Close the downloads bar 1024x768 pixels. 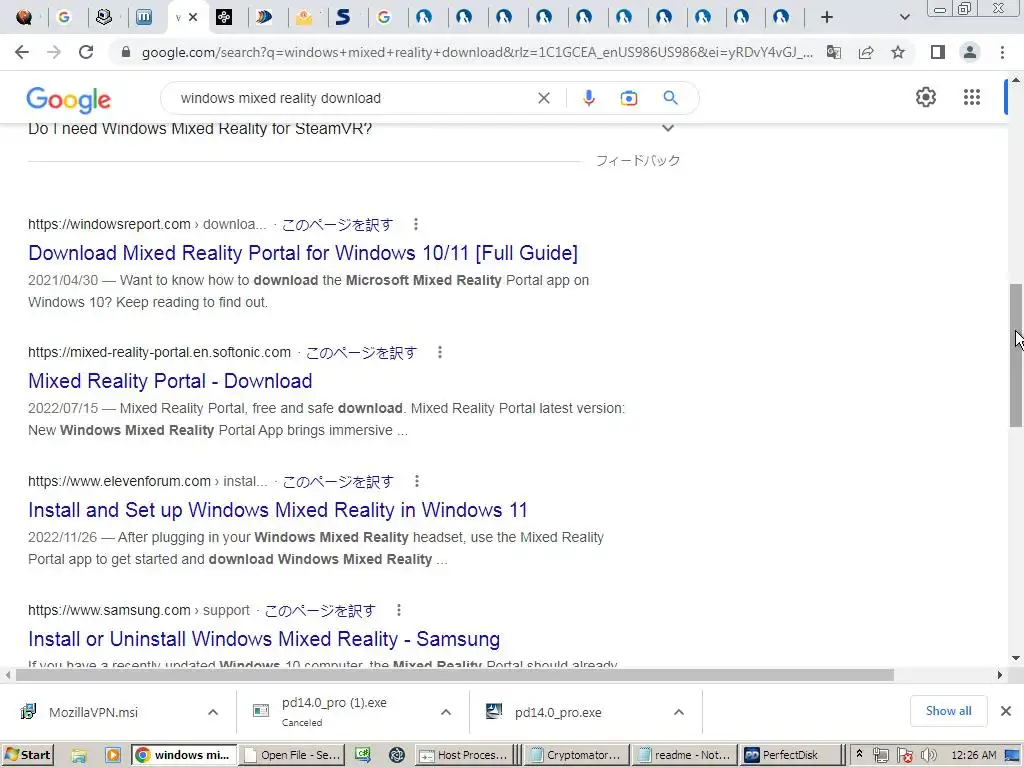1006,711
